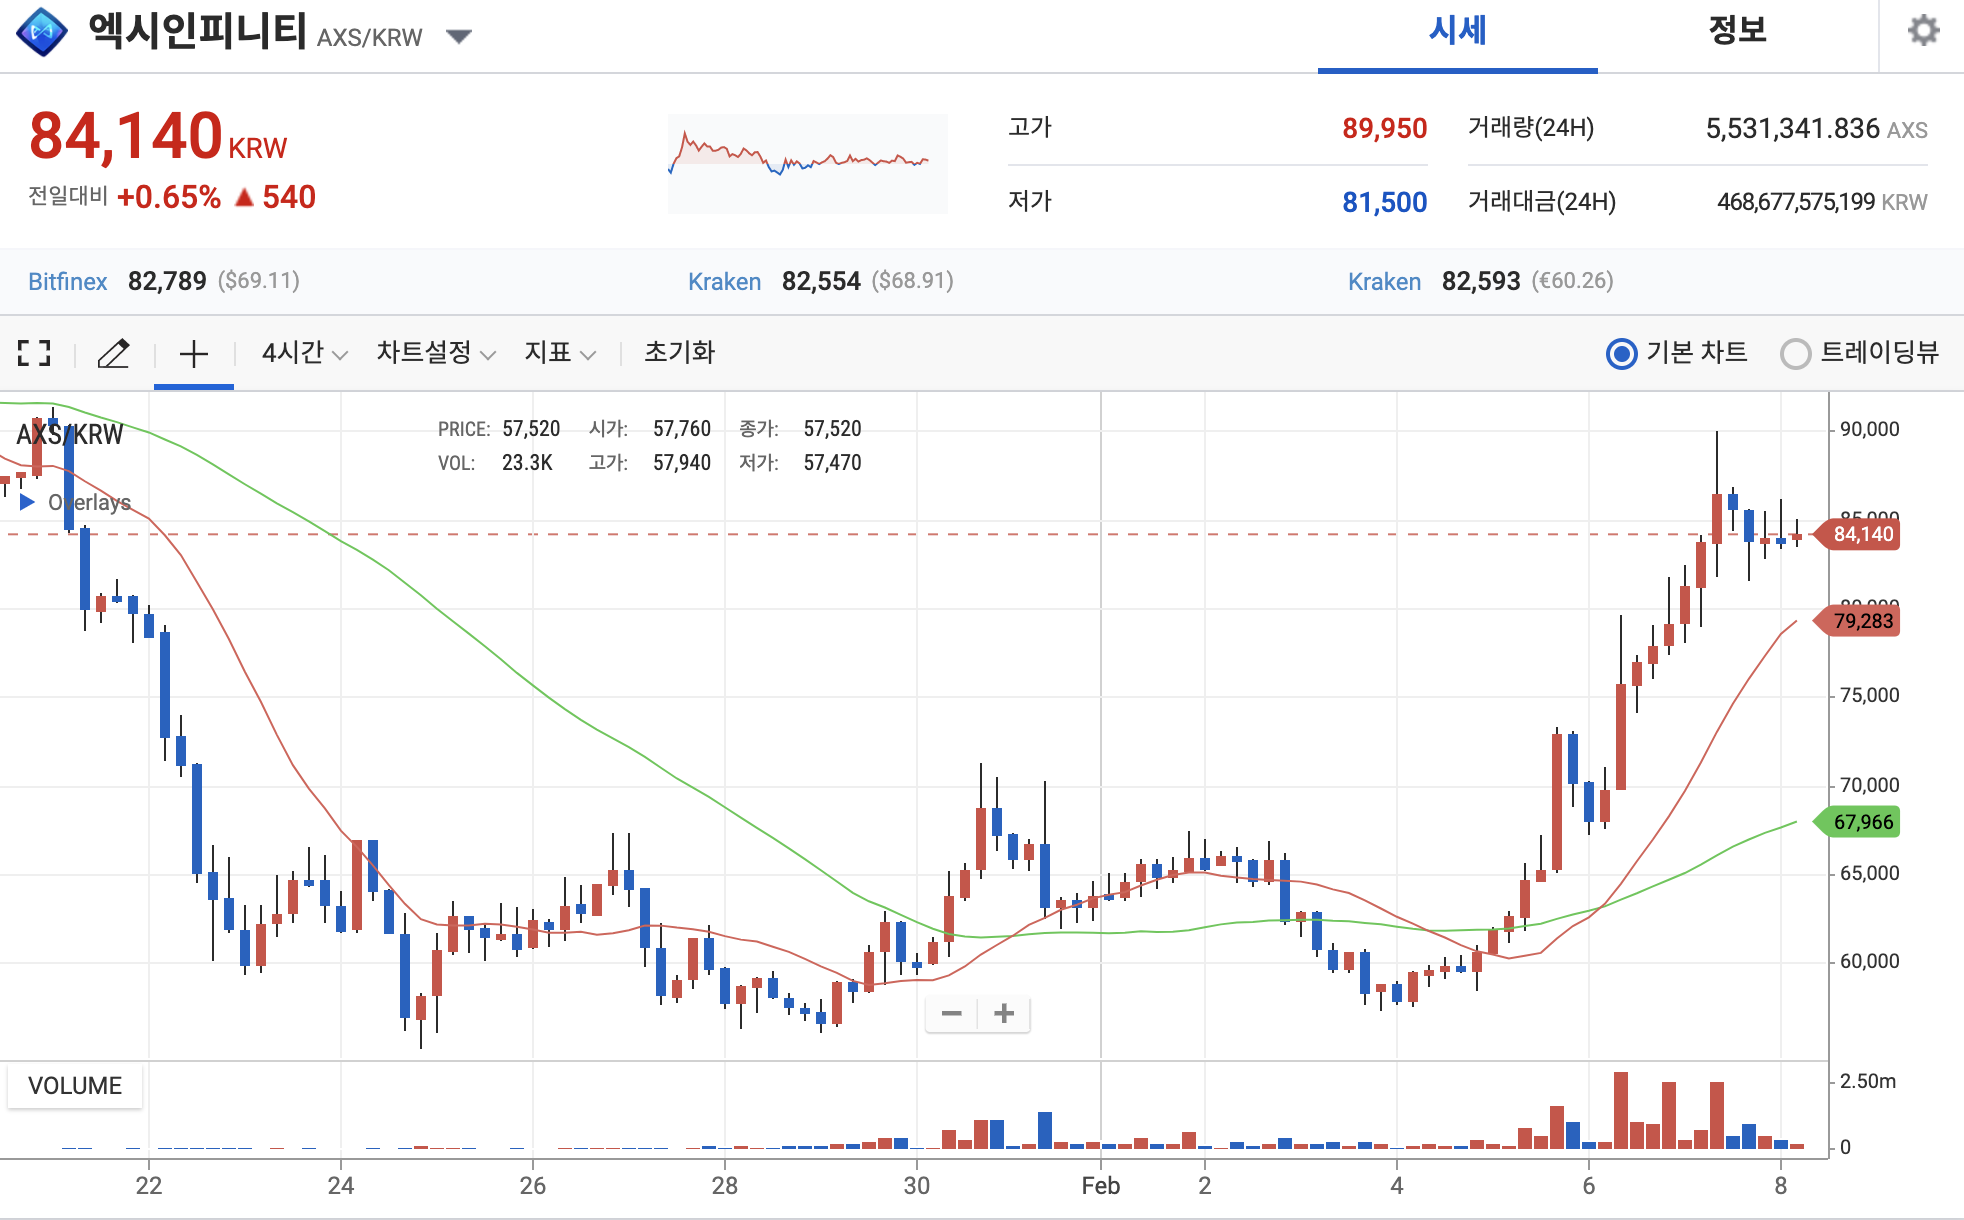The image size is (1964, 1220).
Task: Open the 지표 indicators dropdown
Action: click(x=559, y=353)
